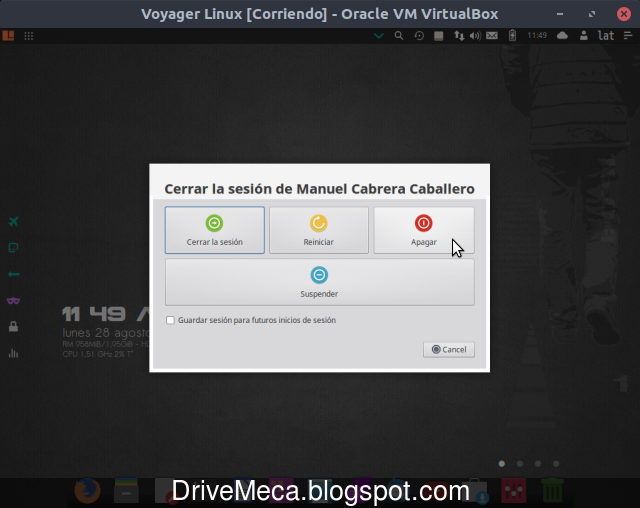
Task: Maximize the VirtualBox window
Action: click(x=592, y=14)
